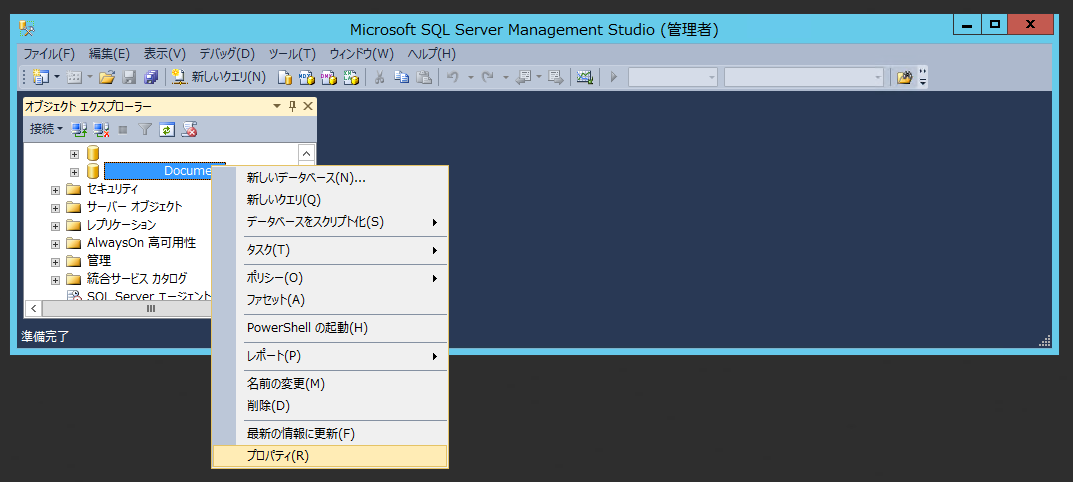Click the Paste clipboard icon

click(424, 77)
